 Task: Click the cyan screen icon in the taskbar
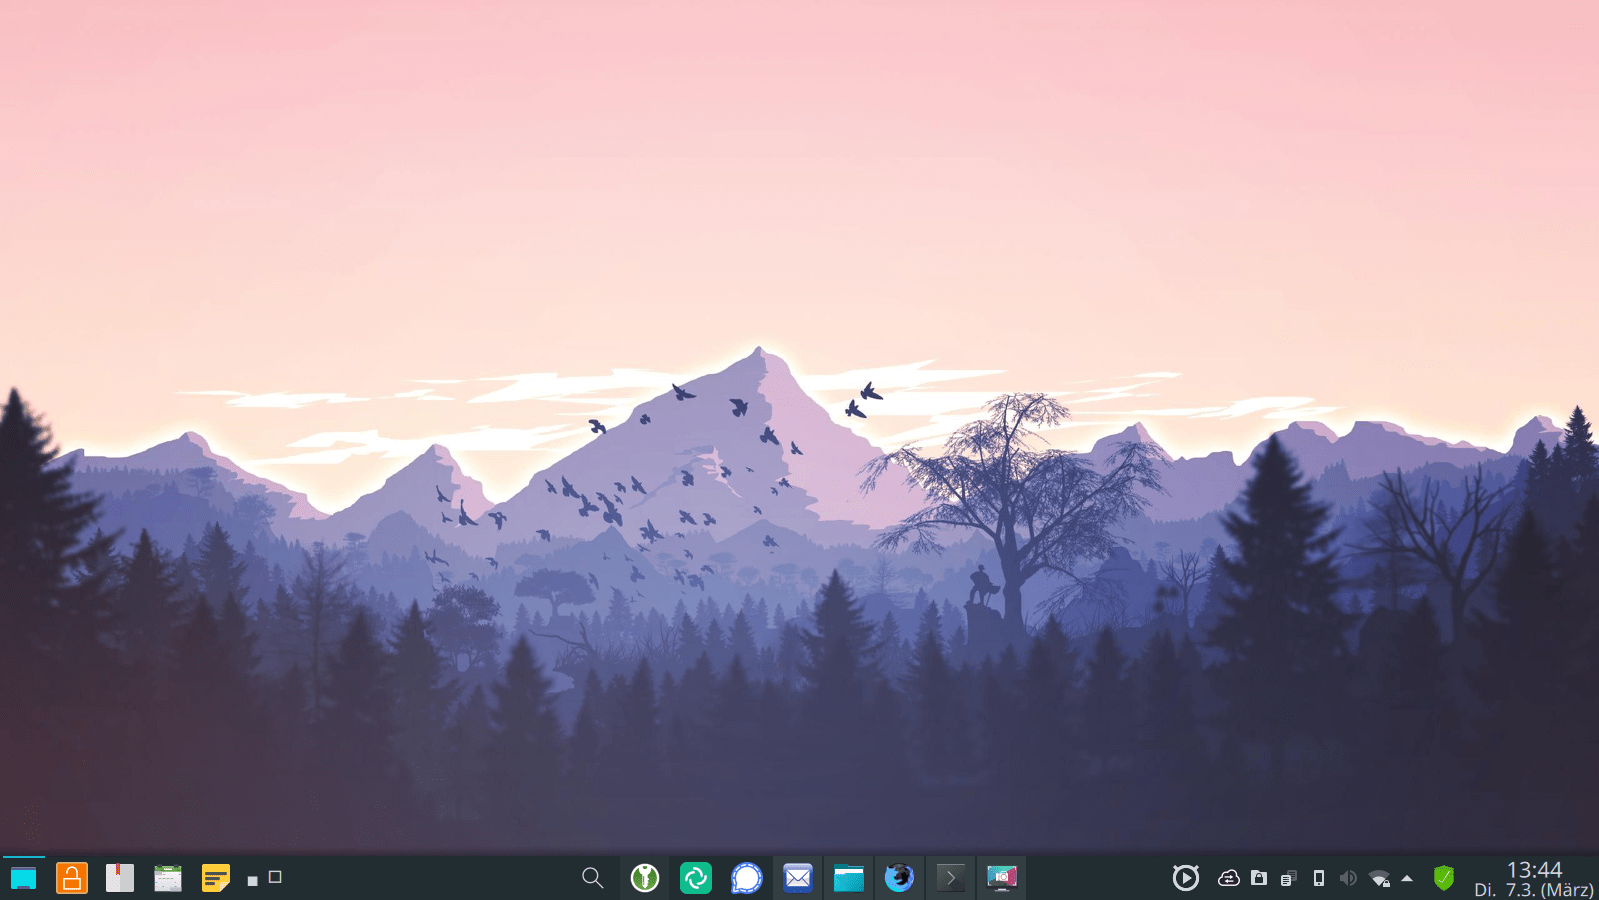point(24,878)
